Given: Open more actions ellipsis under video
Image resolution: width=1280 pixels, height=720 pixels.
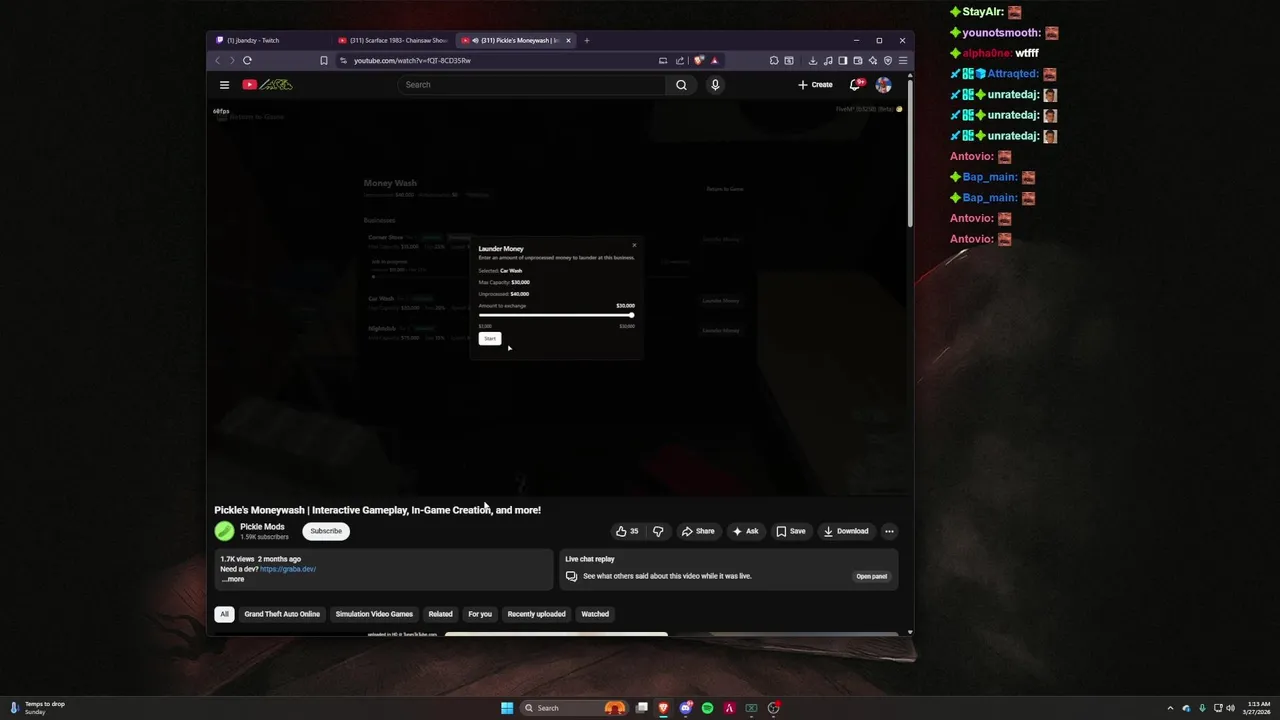Looking at the screenshot, I should (889, 531).
